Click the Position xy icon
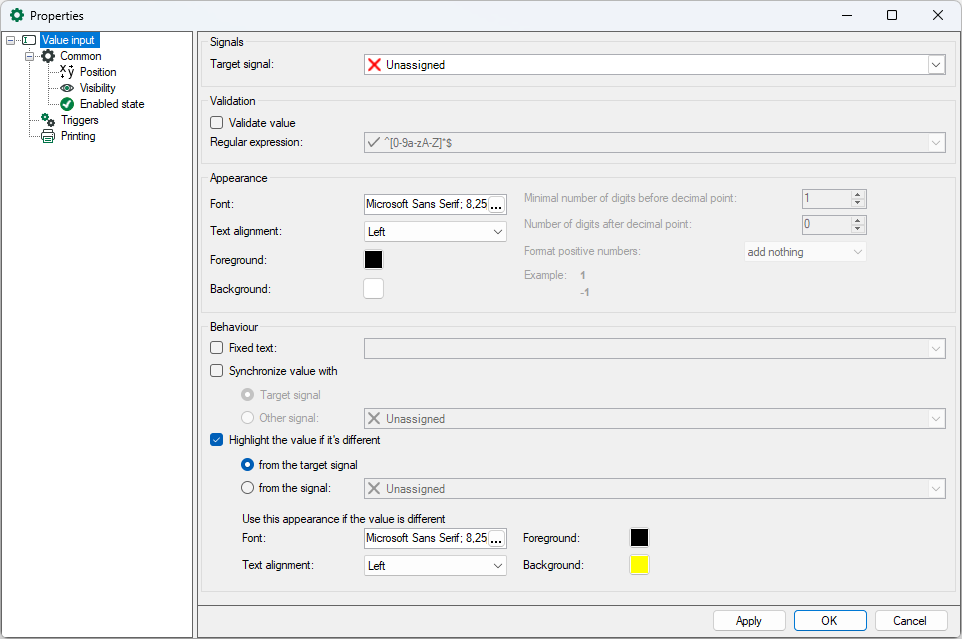The height and width of the screenshot is (639, 962). [67, 72]
